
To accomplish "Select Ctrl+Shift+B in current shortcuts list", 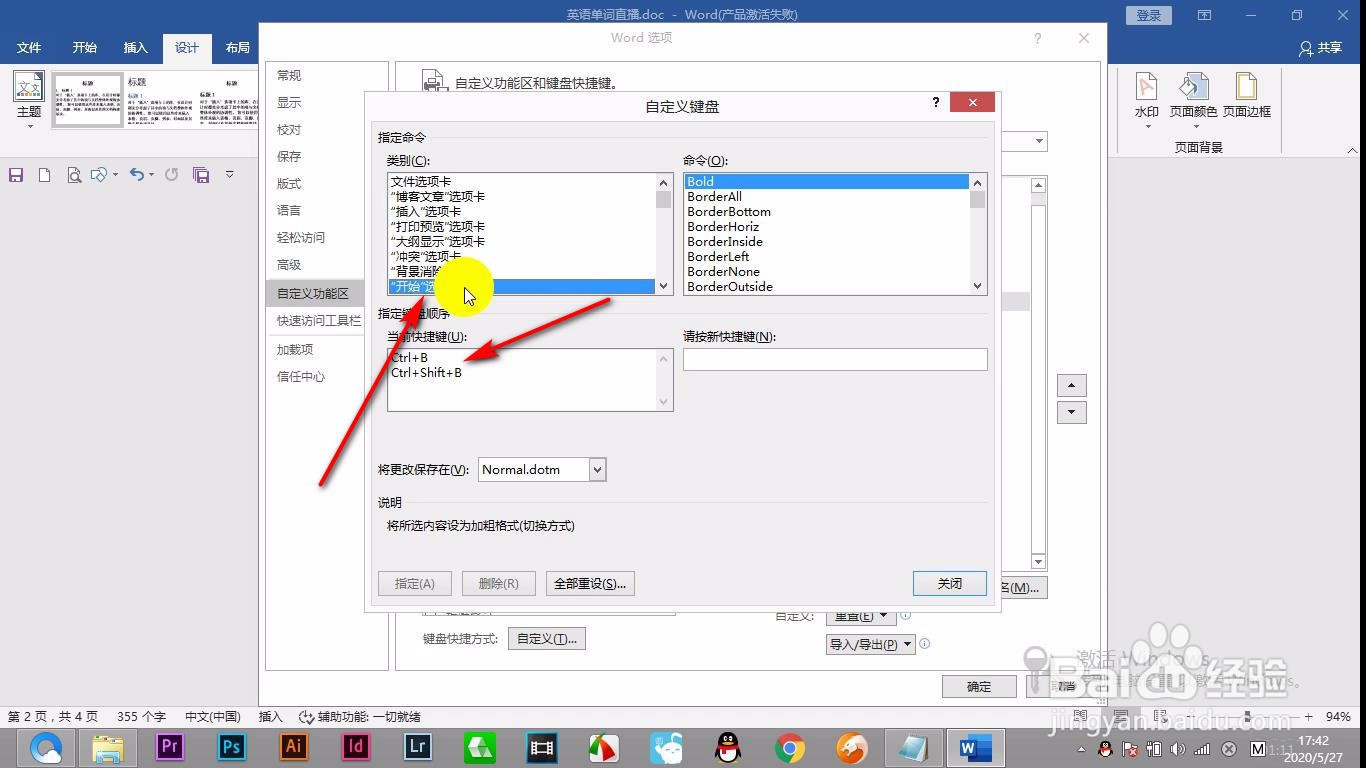I will click(427, 373).
